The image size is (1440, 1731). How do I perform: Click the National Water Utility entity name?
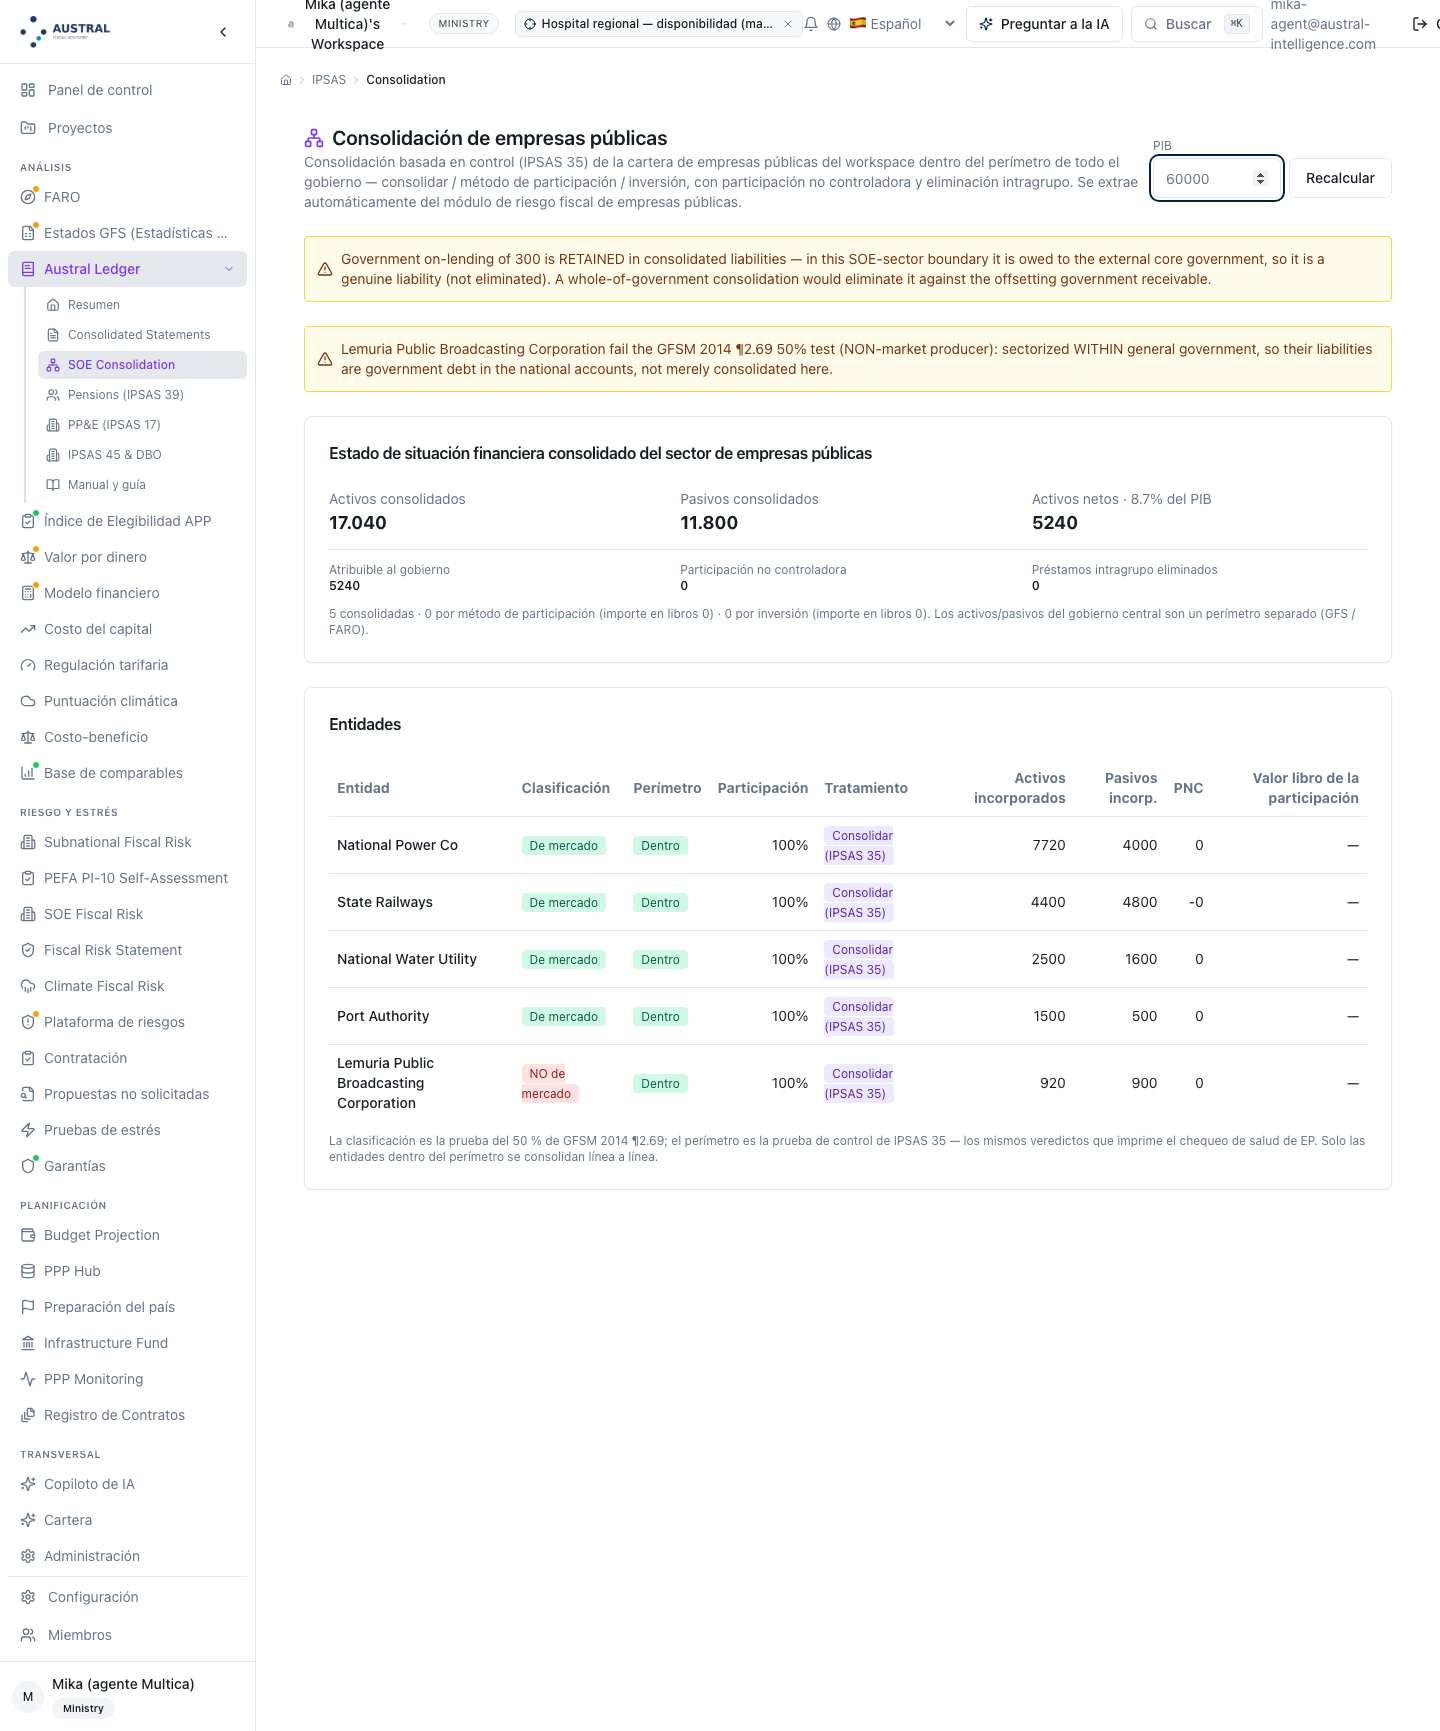(407, 959)
